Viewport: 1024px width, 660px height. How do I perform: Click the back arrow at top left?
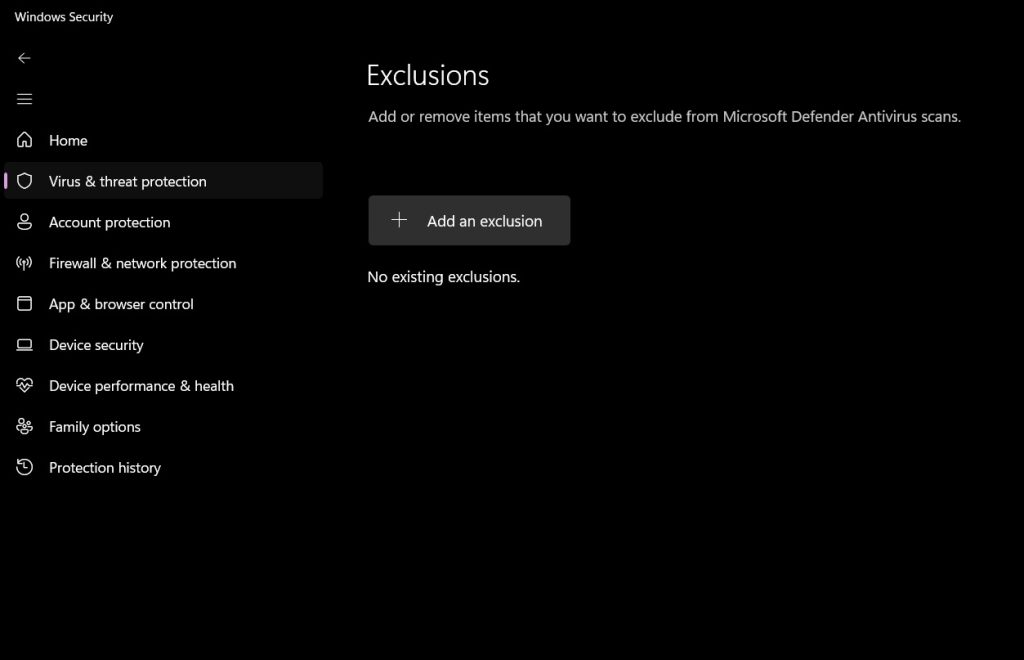pos(24,58)
